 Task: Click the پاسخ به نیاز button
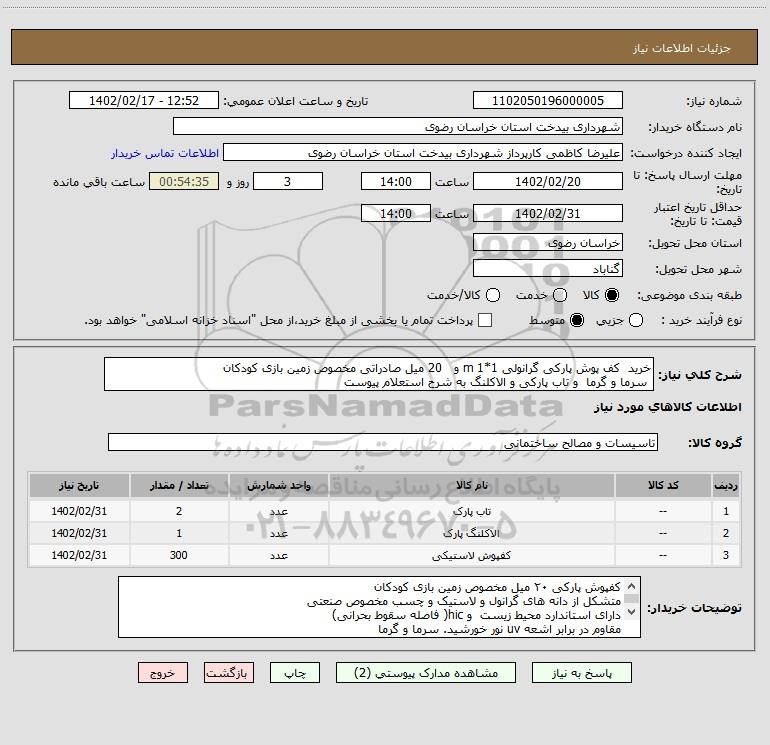pos(582,673)
